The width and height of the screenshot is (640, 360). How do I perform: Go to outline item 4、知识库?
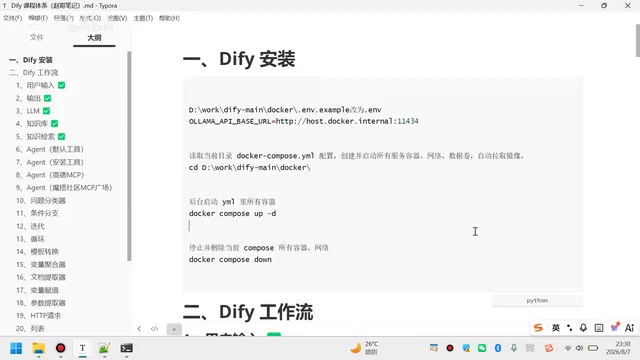[37, 124]
